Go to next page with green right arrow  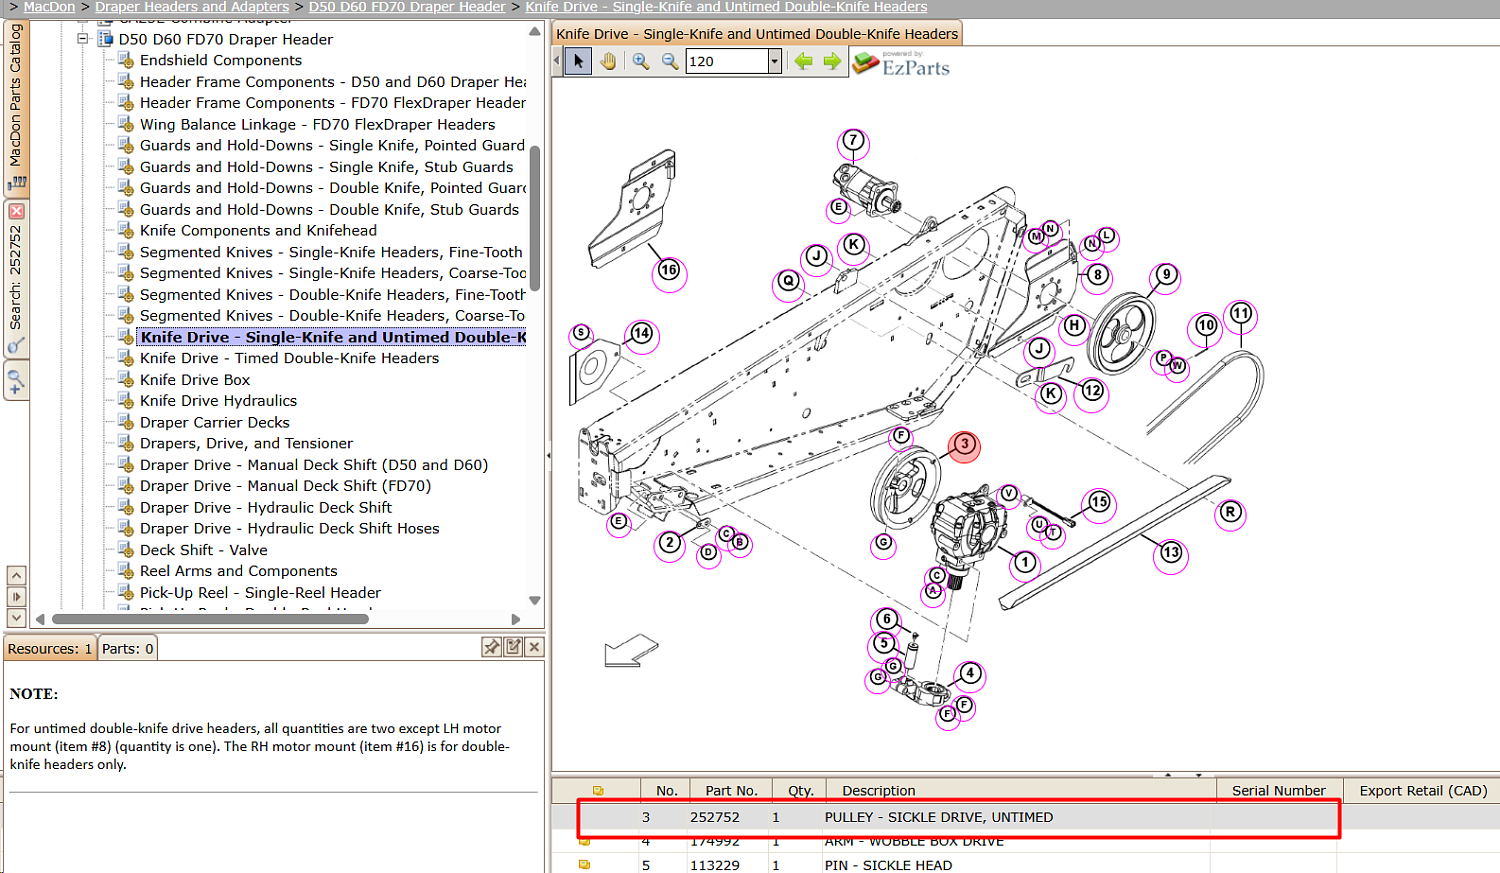[832, 61]
